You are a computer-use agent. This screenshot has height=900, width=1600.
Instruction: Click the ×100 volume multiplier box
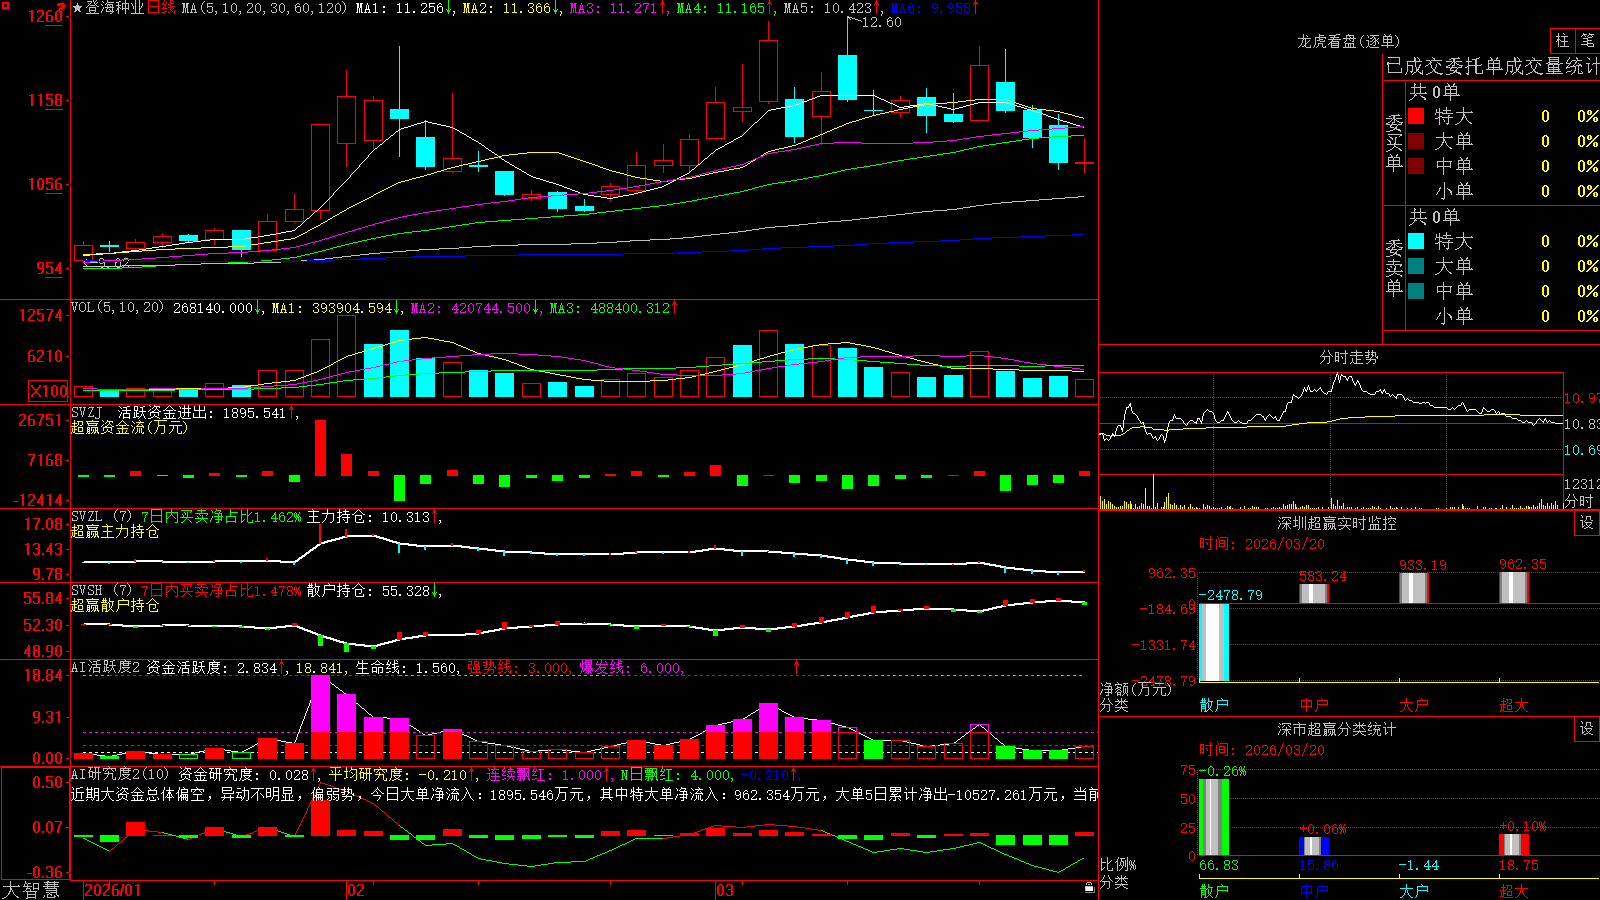[48, 391]
